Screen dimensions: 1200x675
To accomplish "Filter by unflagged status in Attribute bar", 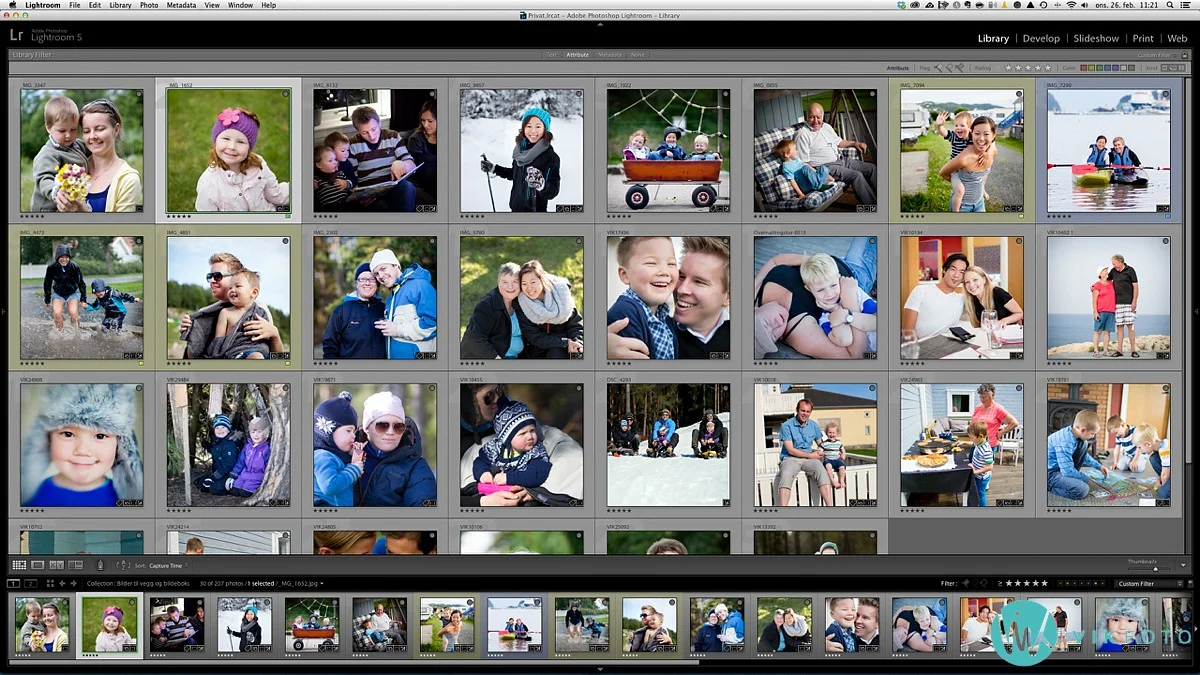I will pos(950,68).
